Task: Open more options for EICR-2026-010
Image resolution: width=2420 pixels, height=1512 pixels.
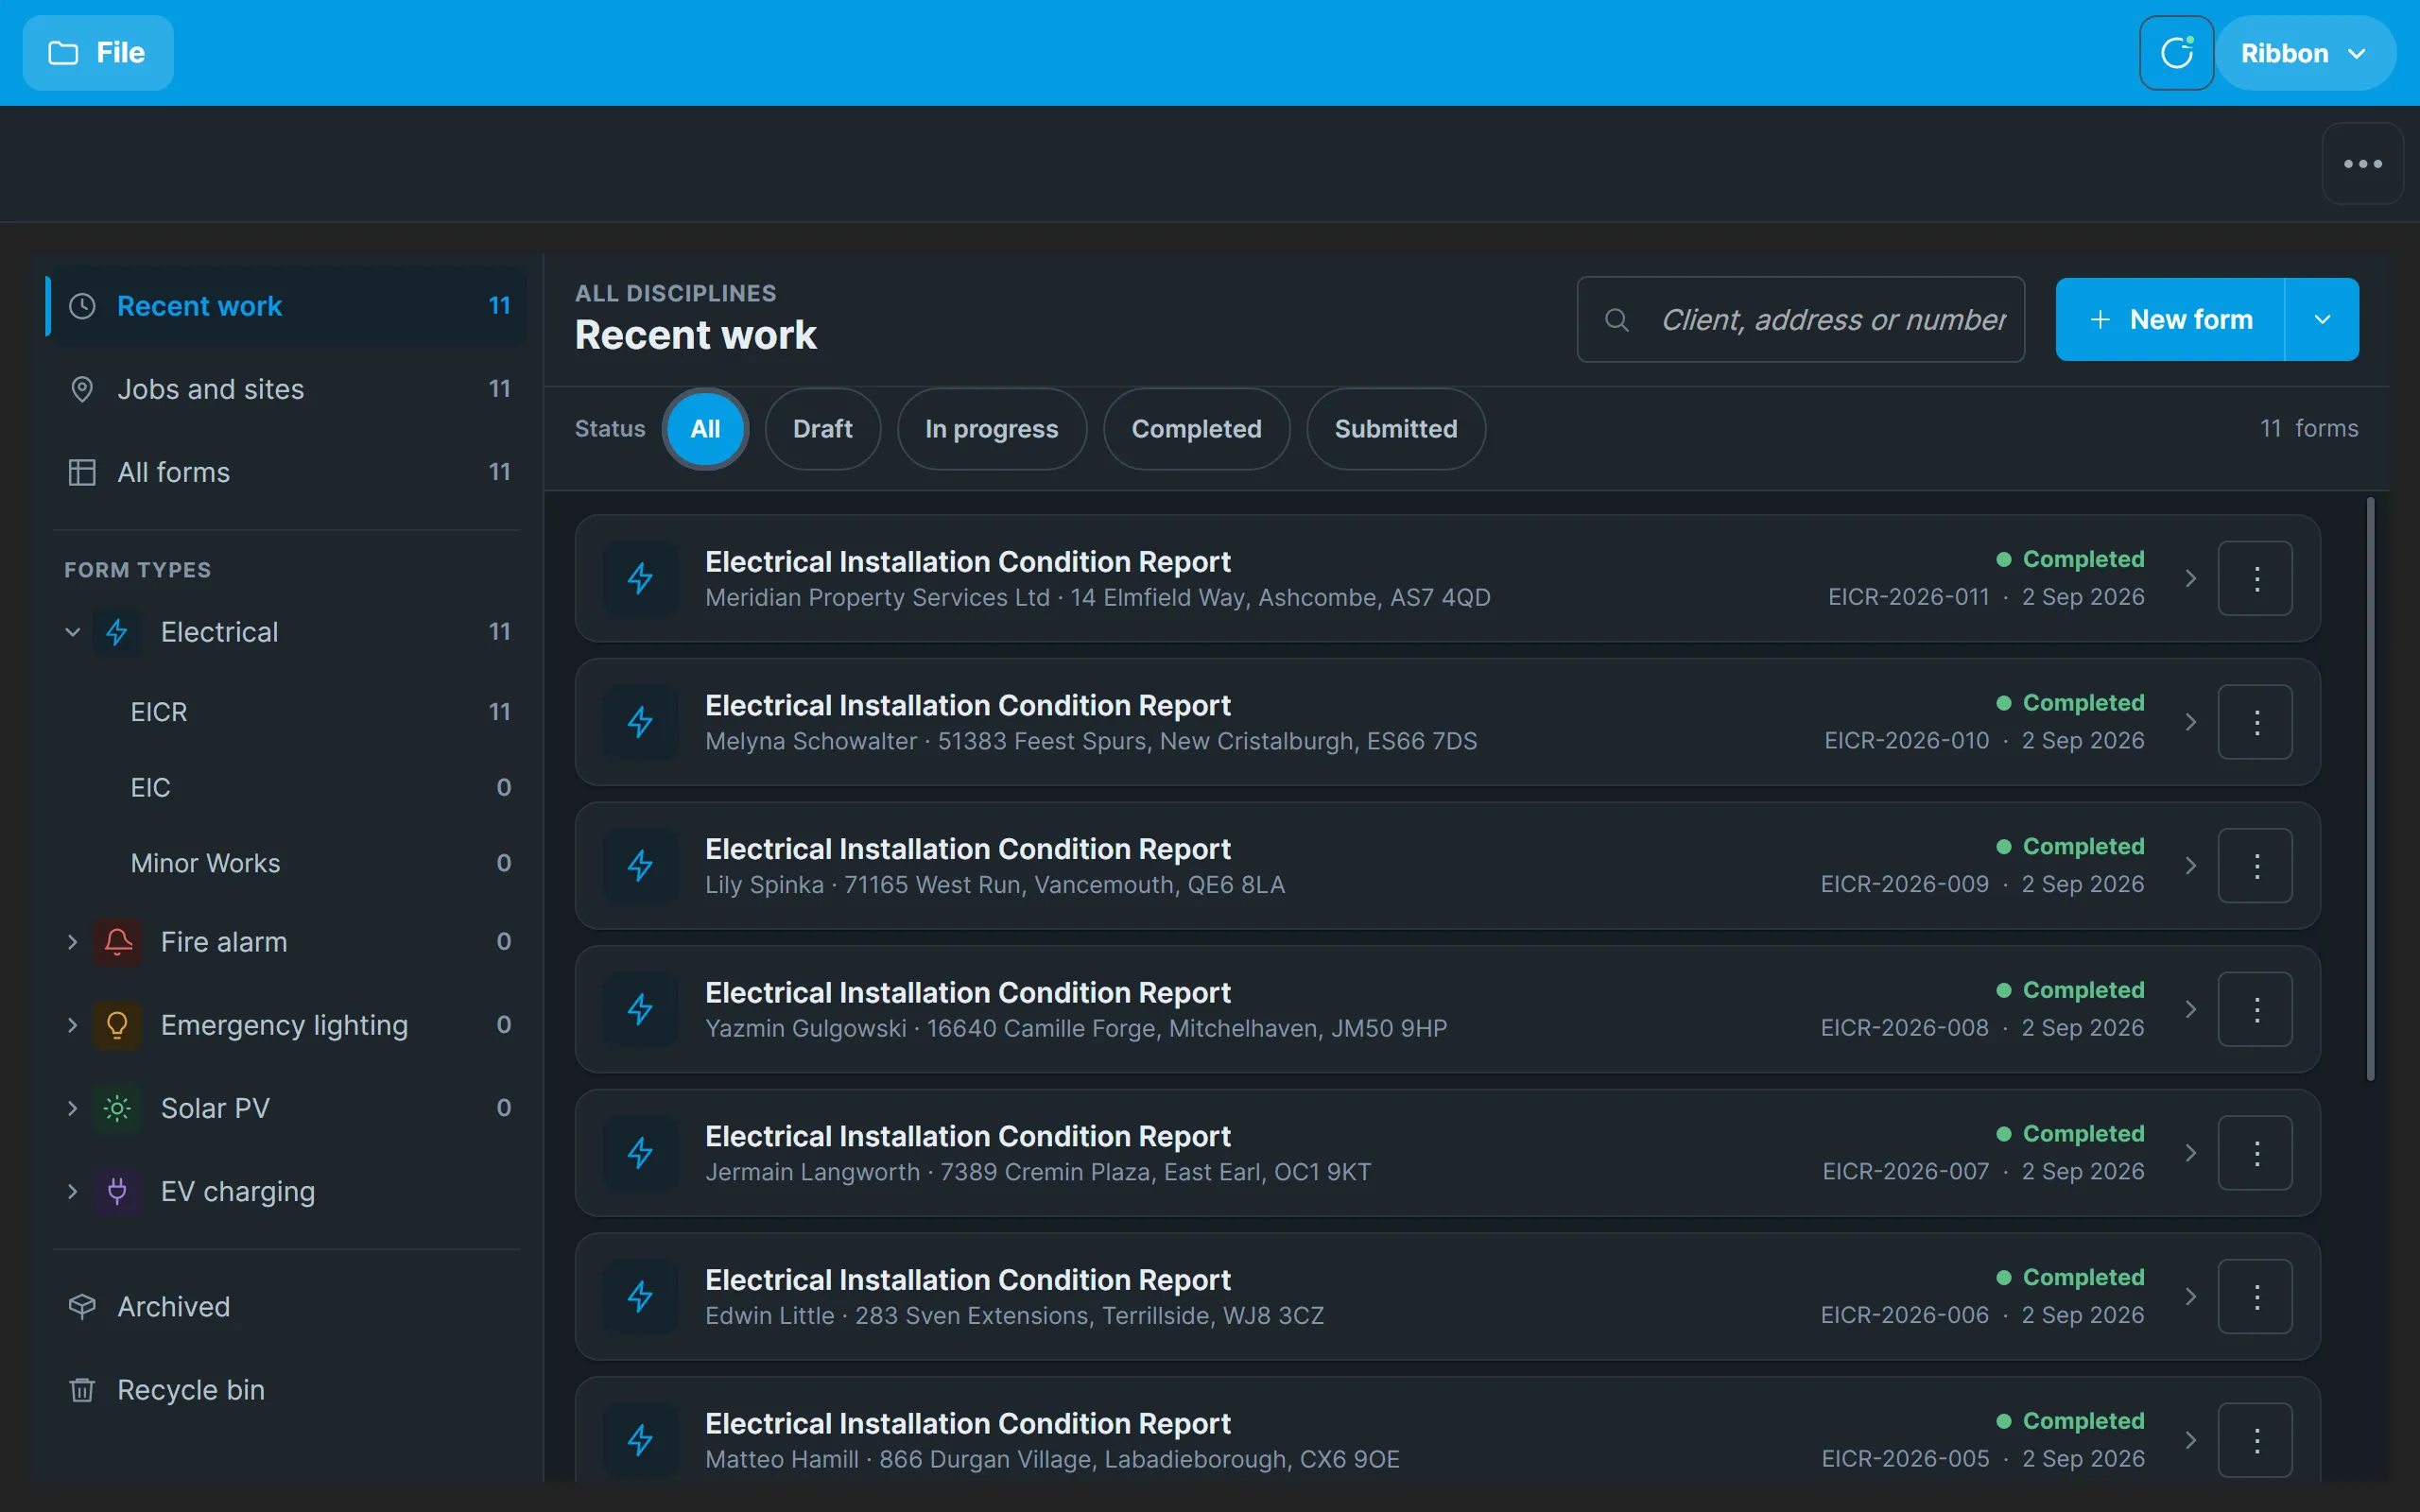Action: [2255, 722]
